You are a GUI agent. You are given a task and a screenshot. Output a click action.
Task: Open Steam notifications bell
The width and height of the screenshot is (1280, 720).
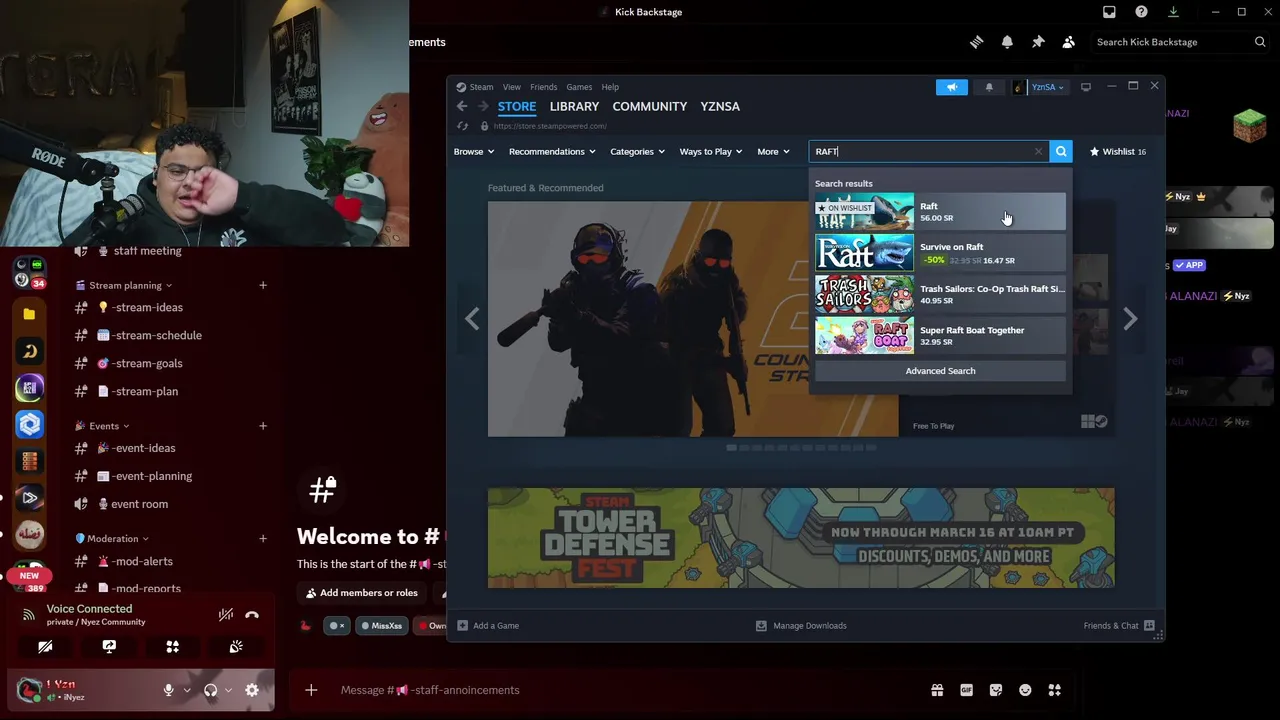click(989, 87)
